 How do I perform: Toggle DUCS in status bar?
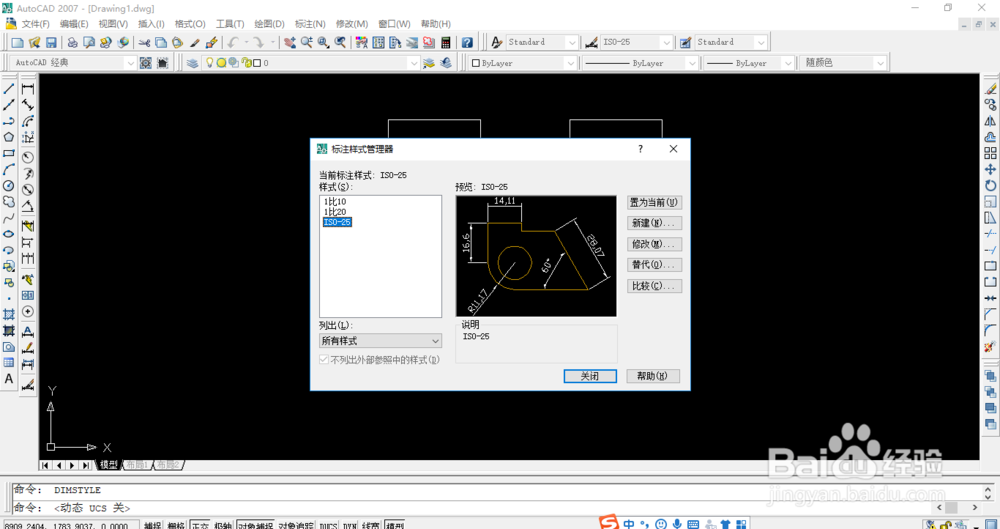click(328, 525)
